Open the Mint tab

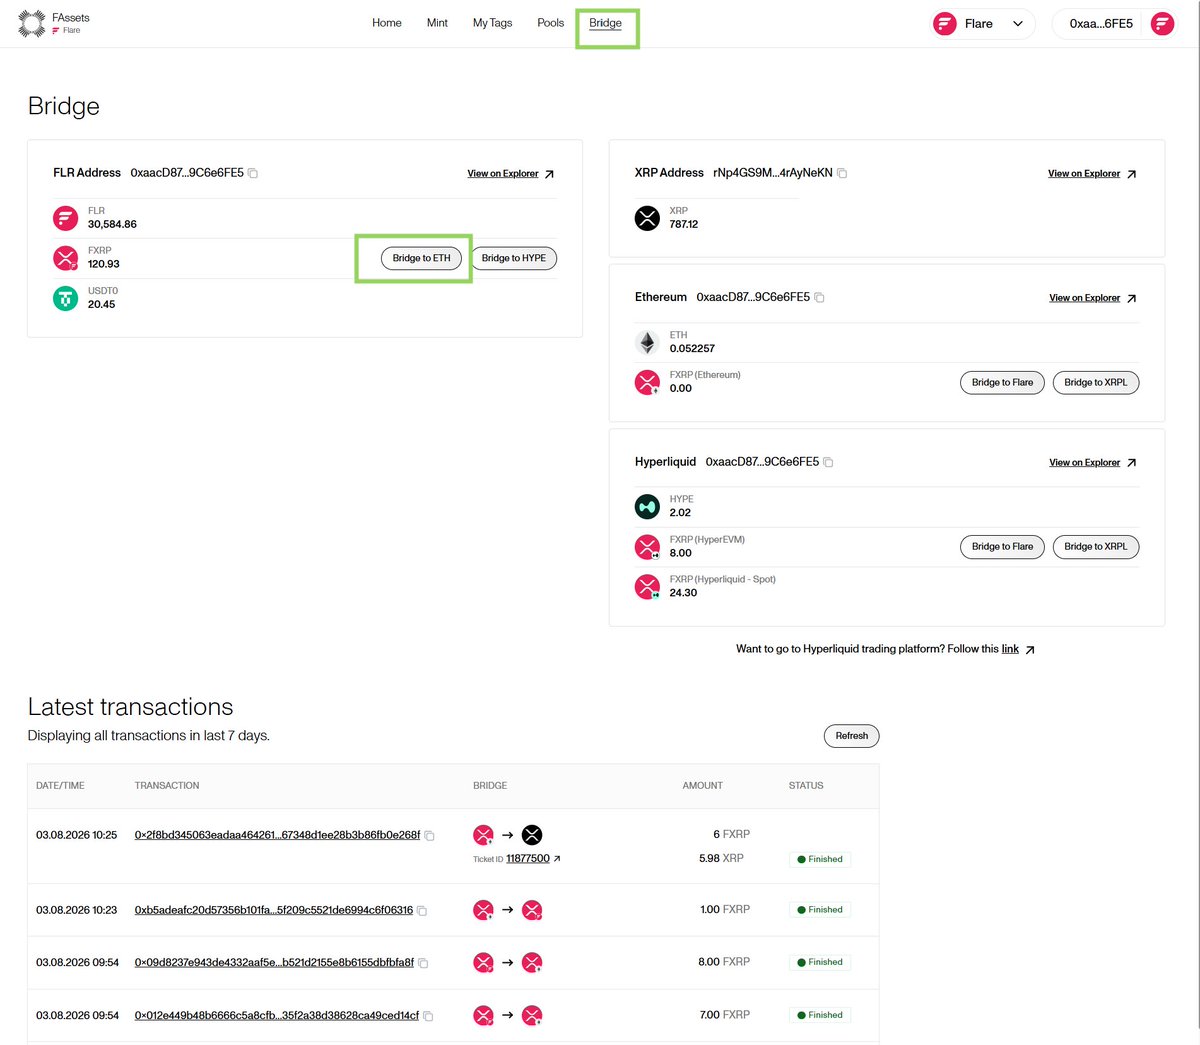(437, 23)
